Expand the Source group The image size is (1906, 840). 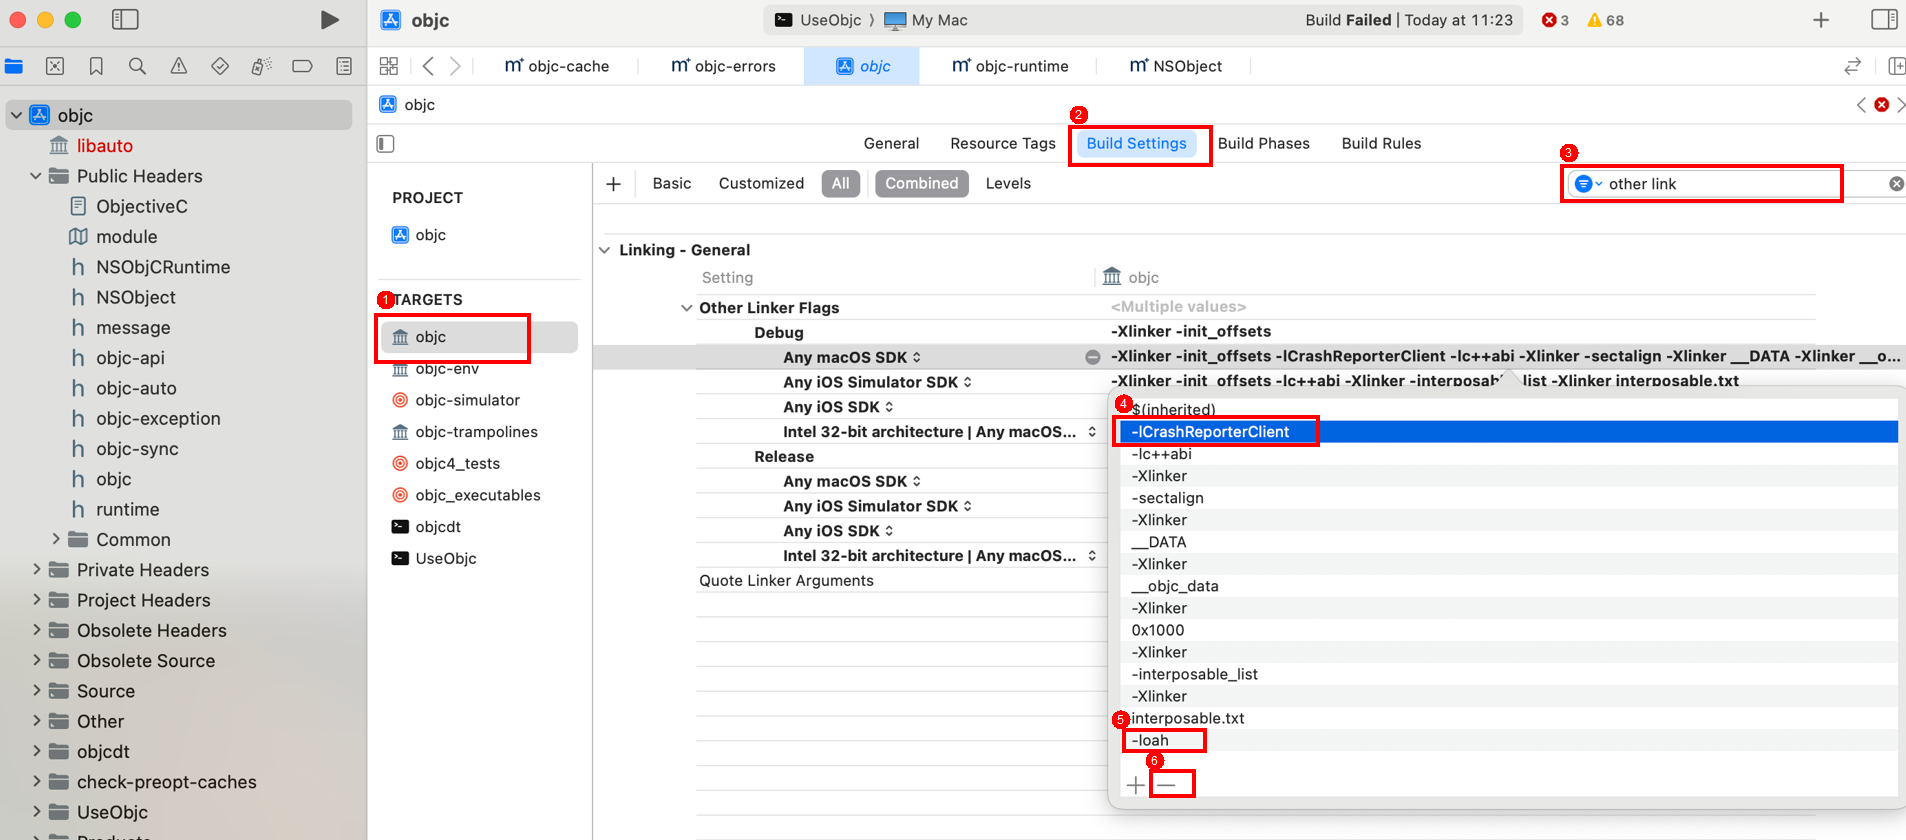coord(36,691)
